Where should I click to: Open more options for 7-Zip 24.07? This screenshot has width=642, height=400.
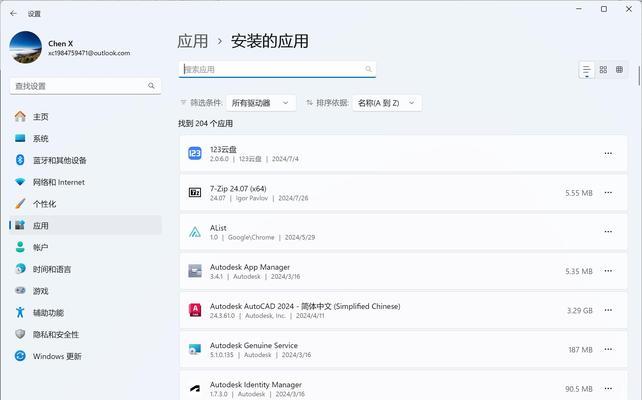click(608, 192)
